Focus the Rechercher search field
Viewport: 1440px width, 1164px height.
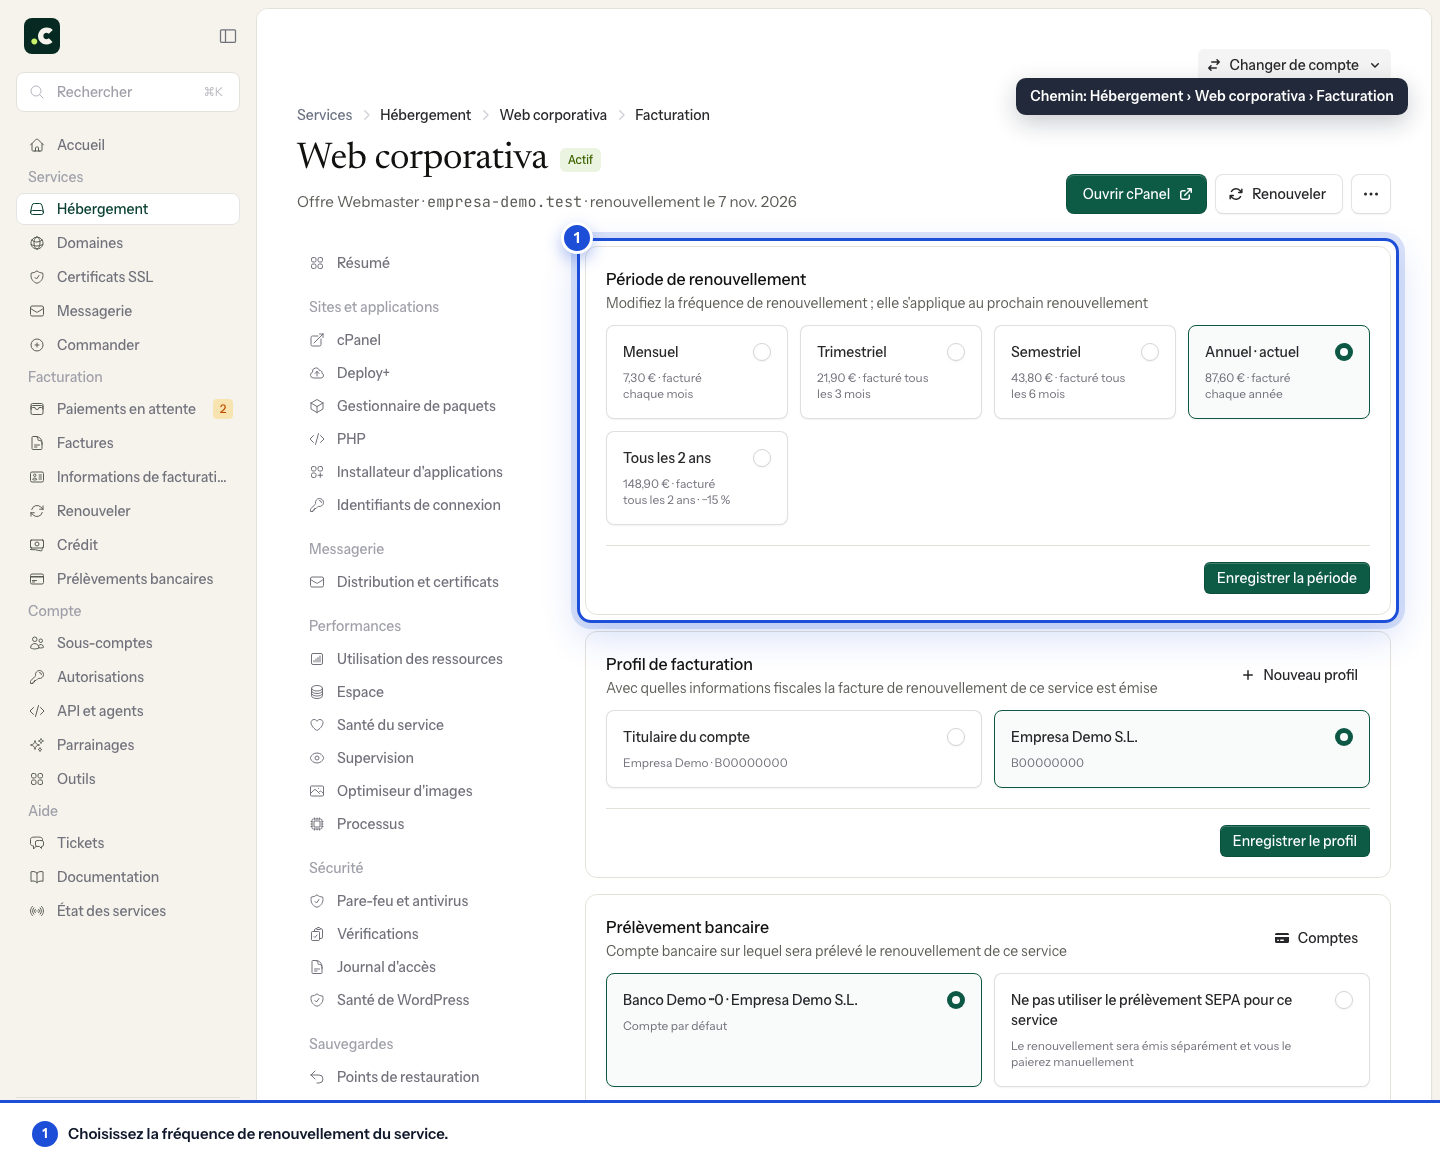click(128, 92)
